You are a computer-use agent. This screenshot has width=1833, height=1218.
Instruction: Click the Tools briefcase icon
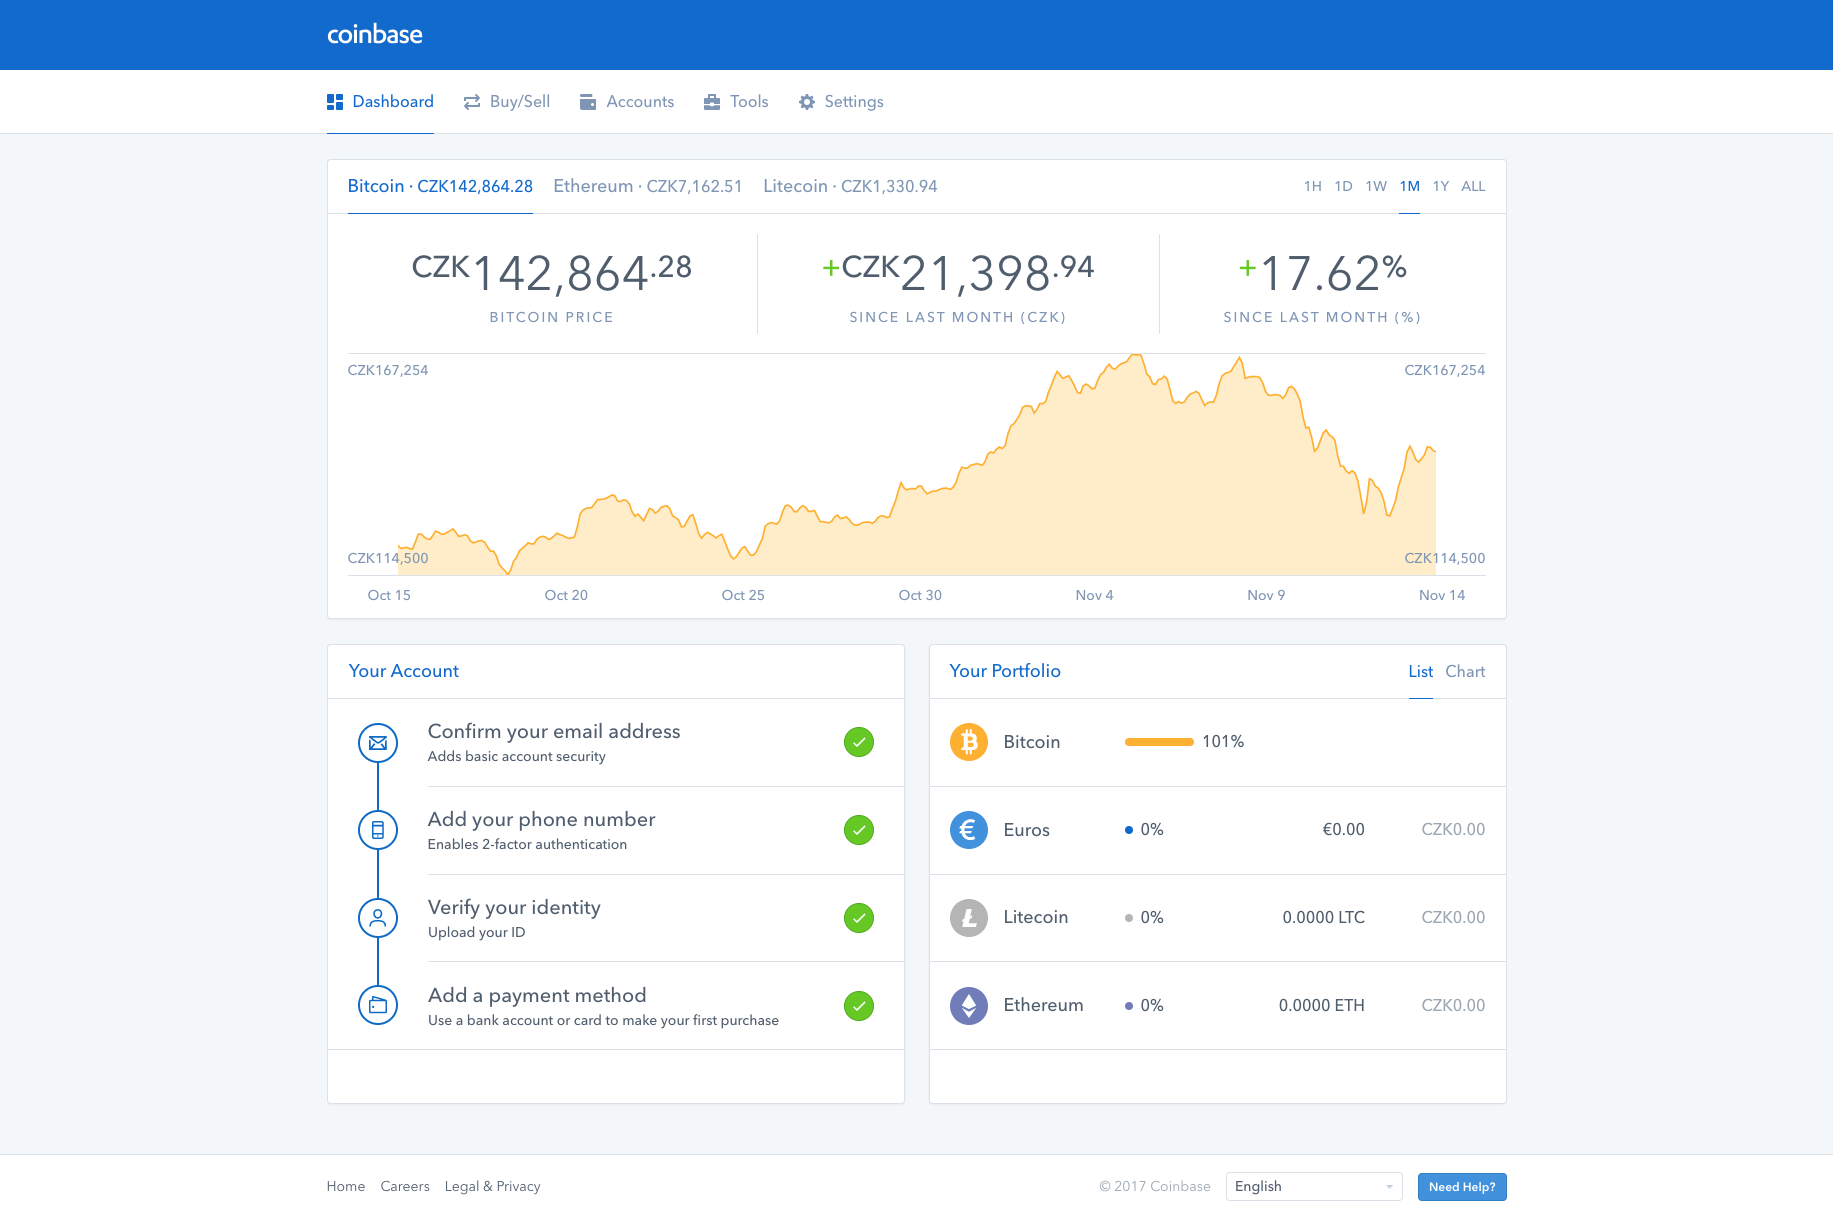pos(712,102)
